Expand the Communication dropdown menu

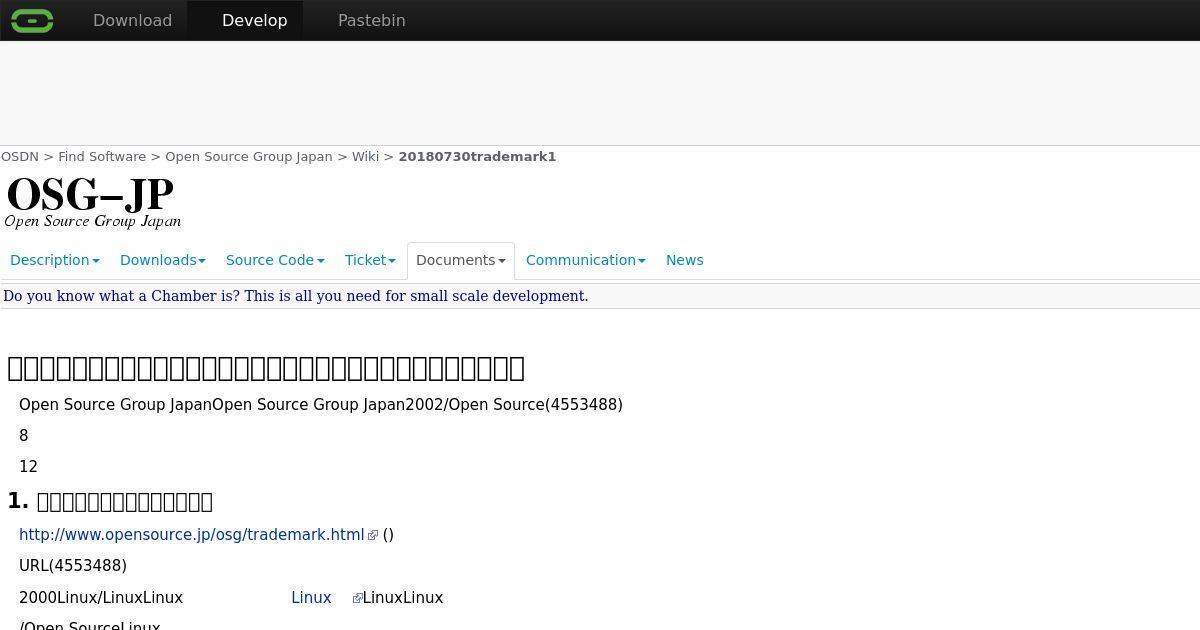coord(585,260)
